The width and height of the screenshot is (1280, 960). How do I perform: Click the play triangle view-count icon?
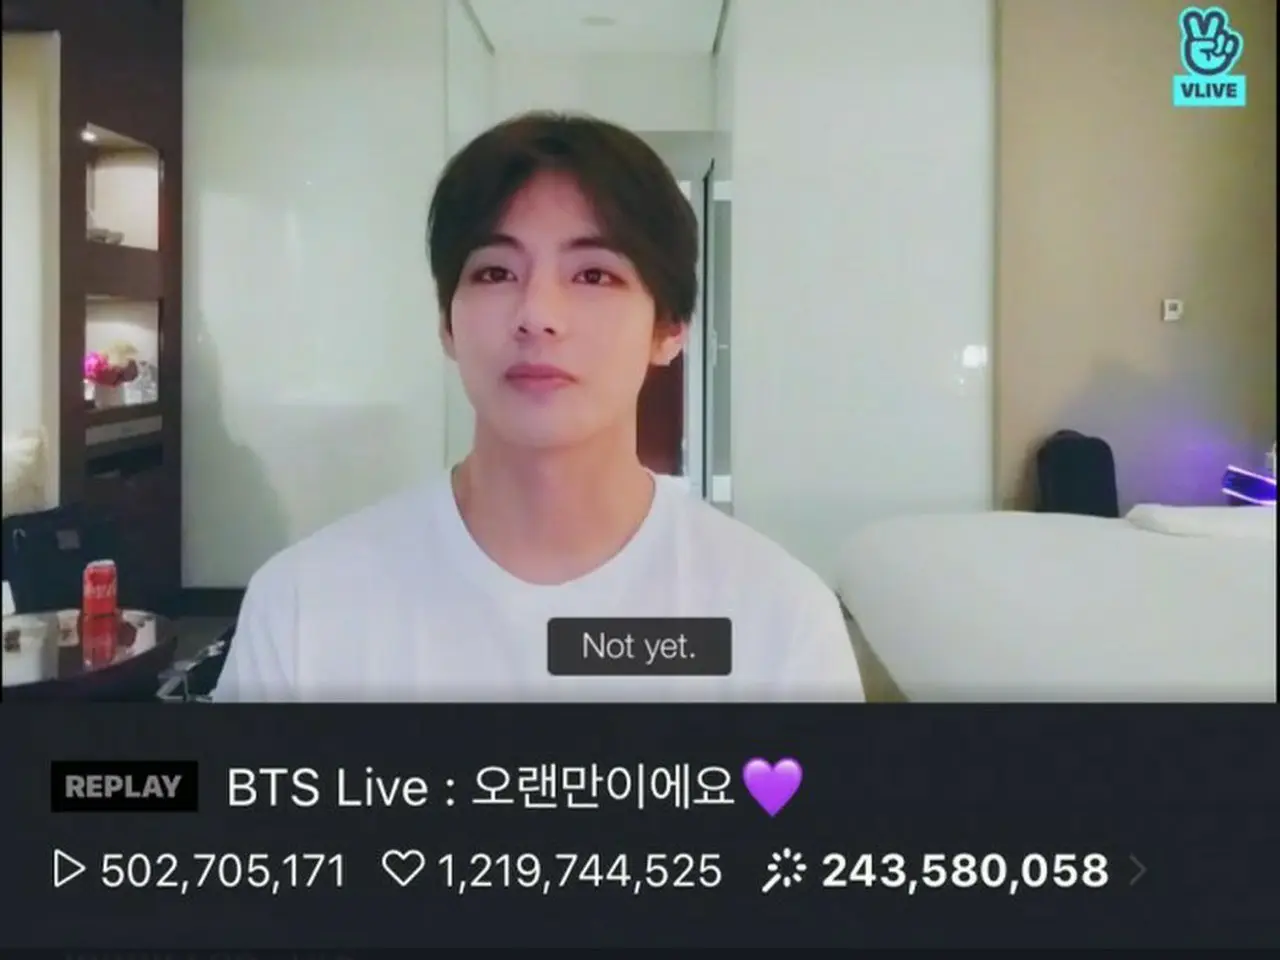coord(69,870)
